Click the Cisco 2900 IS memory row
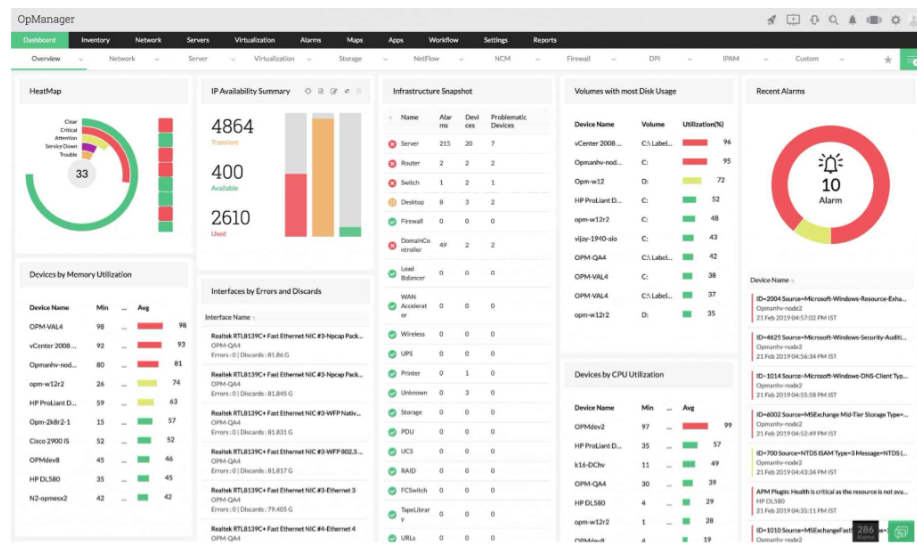The width and height of the screenshot is (917, 545). point(104,441)
